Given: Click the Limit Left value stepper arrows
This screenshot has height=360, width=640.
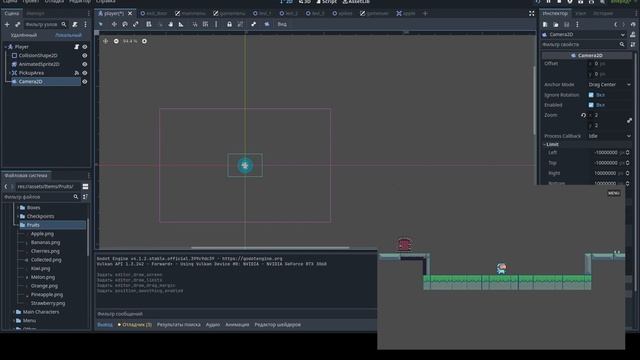Looking at the screenshot, I should [x=627, y=153].
